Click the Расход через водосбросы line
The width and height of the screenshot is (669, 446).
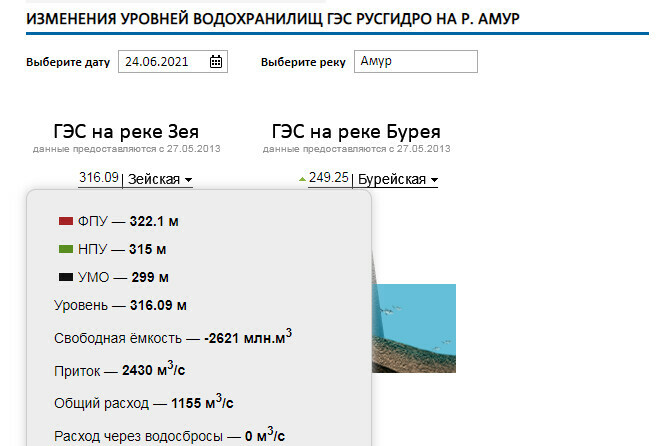pos(169,435)
